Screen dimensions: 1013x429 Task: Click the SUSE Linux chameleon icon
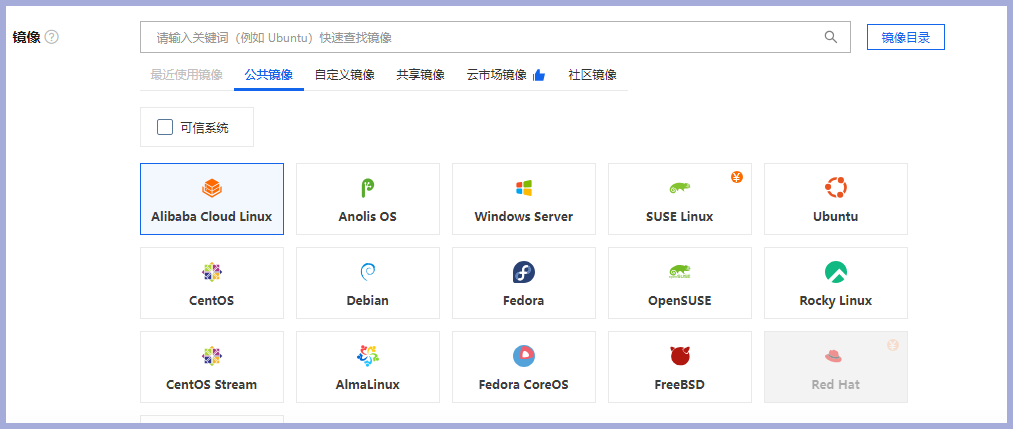click(x=680, y=189)
